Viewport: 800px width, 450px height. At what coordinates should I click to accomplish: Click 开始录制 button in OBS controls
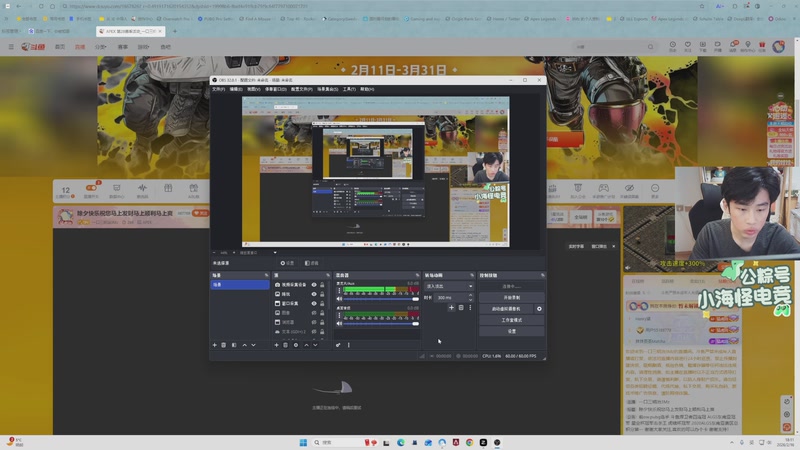(x=512, y=297)
